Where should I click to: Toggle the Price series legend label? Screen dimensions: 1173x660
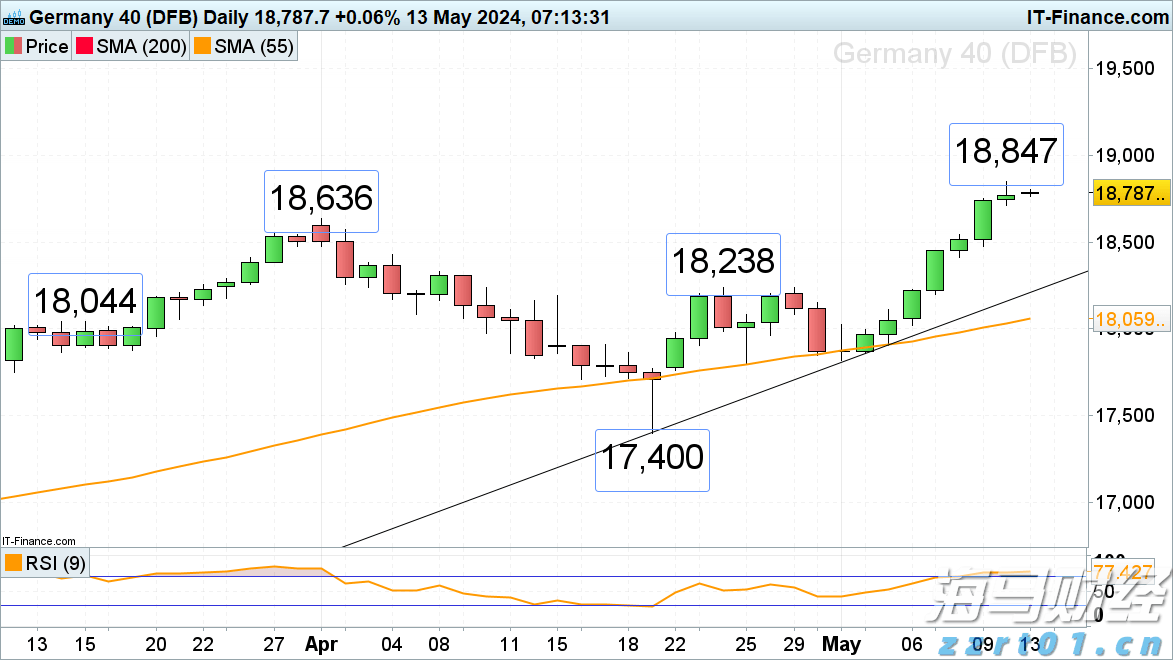point(46,46)
